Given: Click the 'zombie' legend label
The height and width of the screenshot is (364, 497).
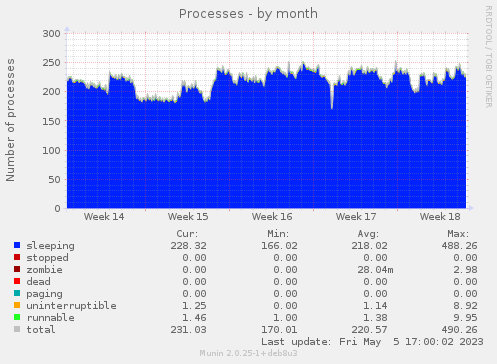Looking at the screenshot, I should [44, 269].
